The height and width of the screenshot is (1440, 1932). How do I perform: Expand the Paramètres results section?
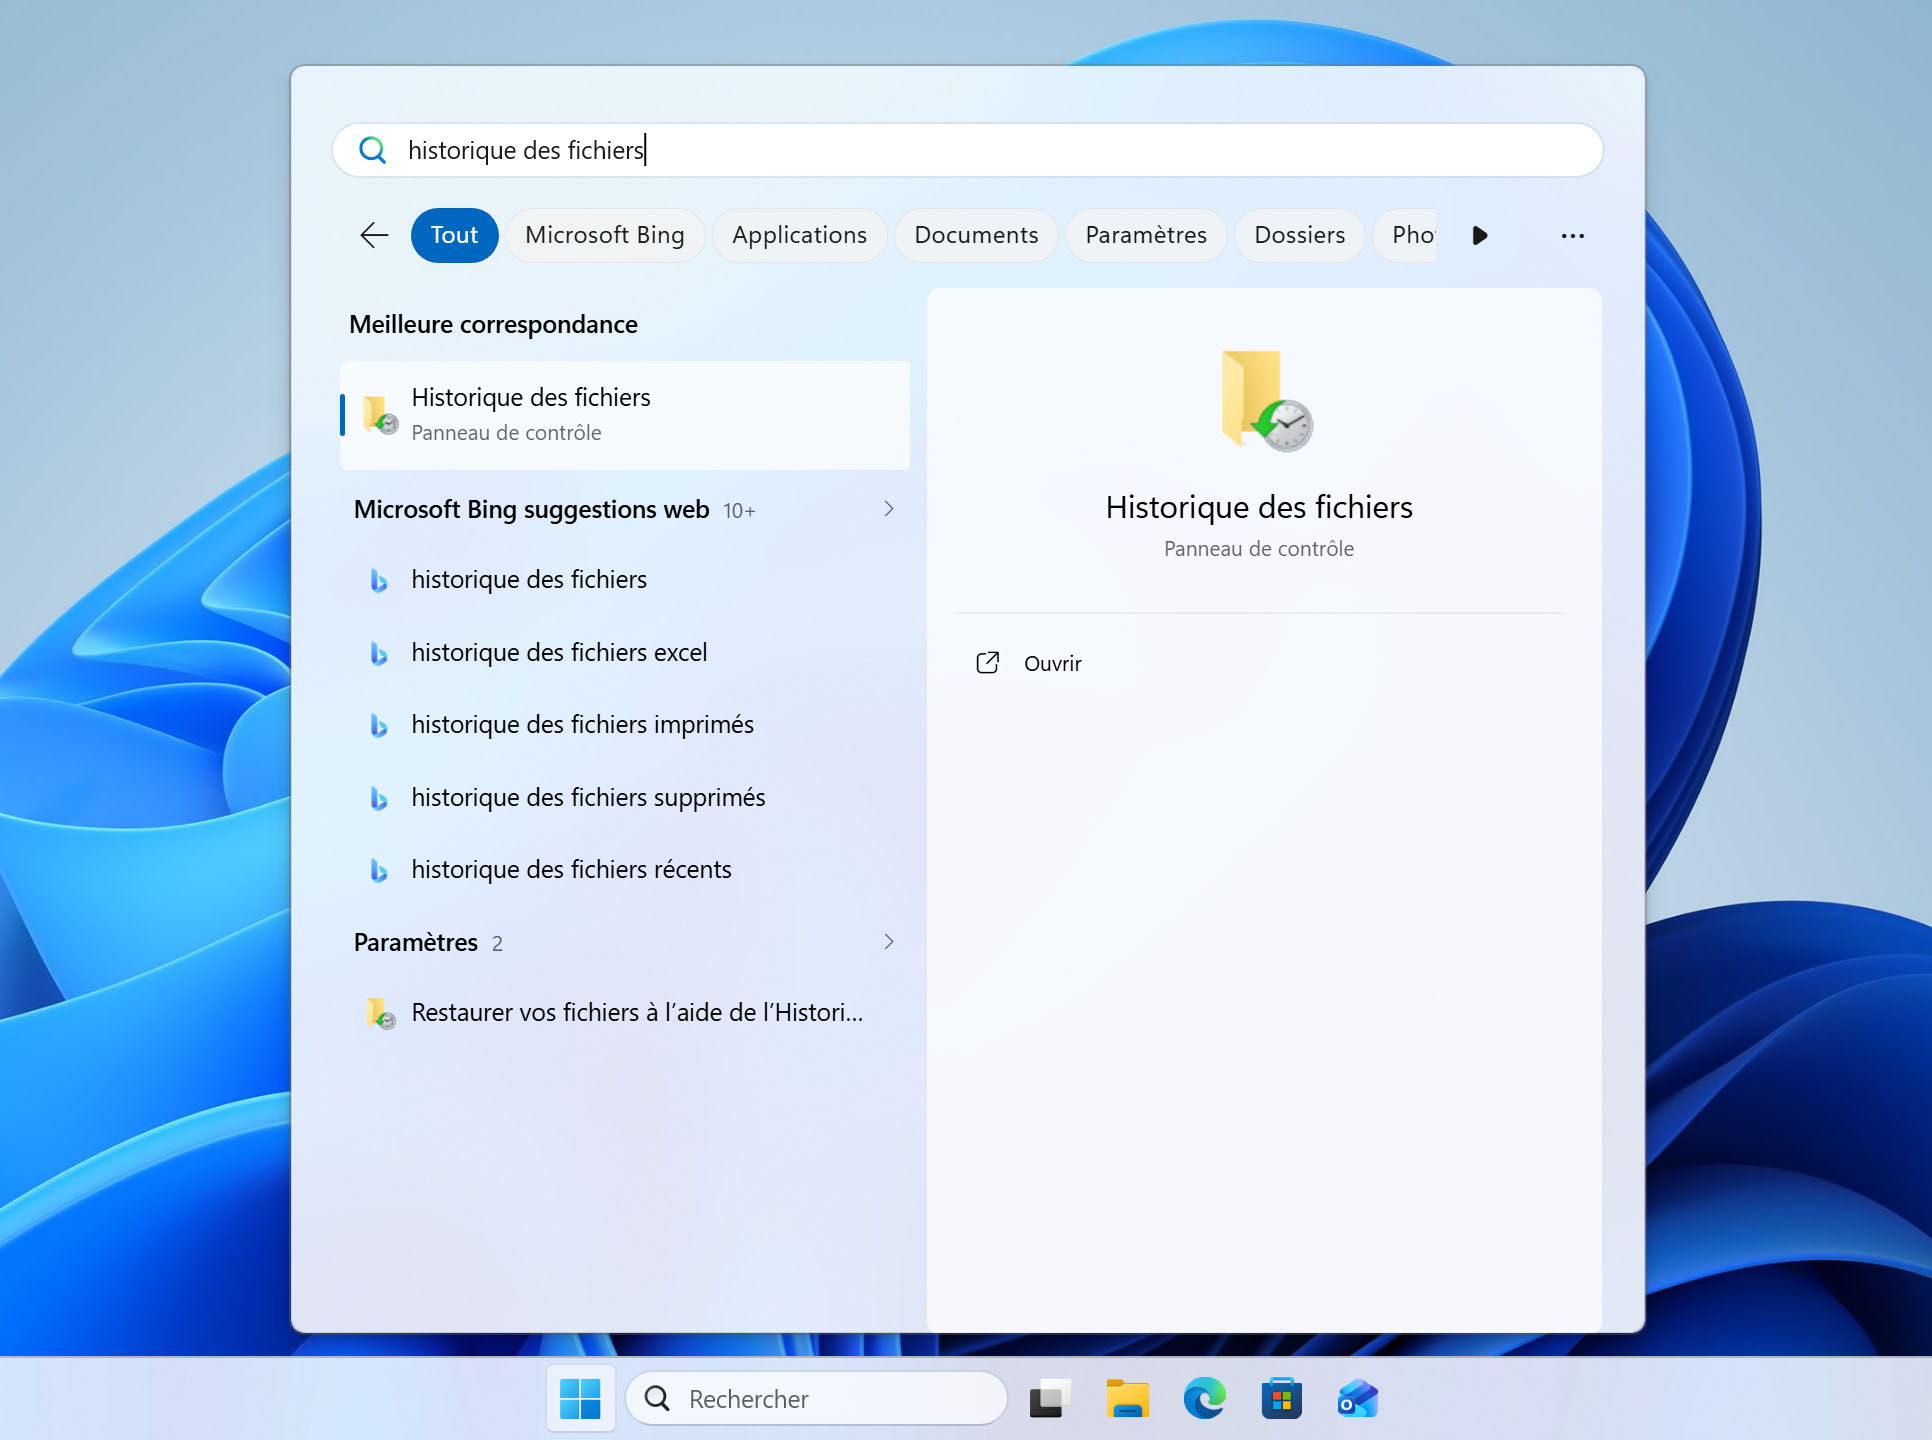pyautogui.click(x=888, y=942)
